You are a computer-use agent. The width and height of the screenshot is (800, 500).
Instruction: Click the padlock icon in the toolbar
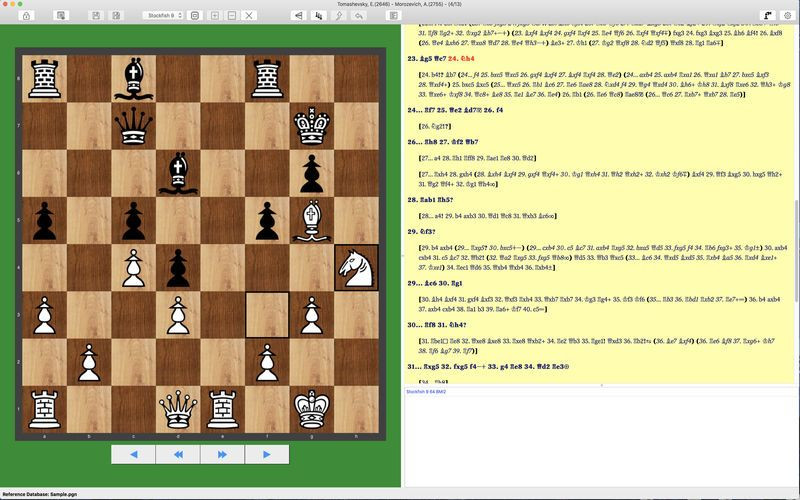click(x=27, y=16)
